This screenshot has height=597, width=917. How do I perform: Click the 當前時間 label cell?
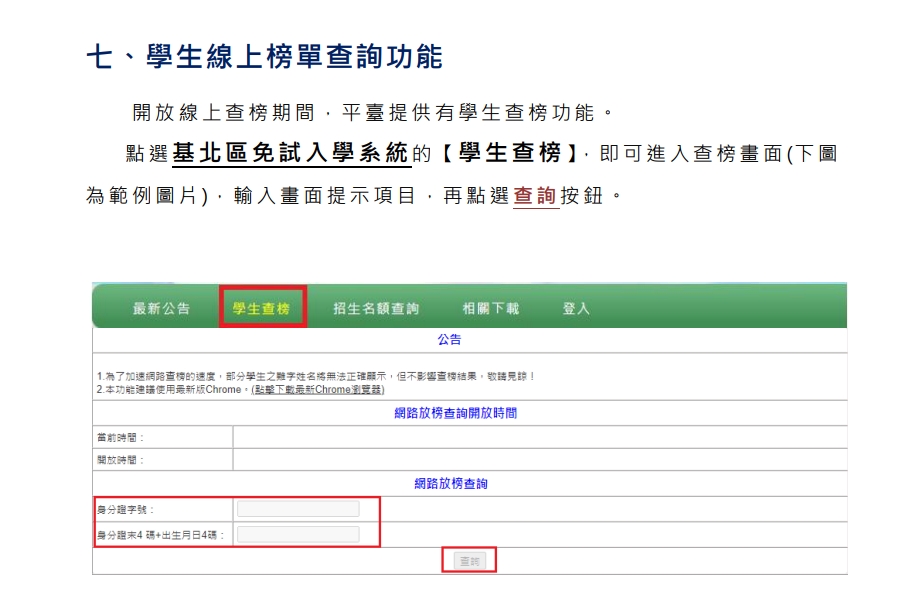[x=163, y=437]
